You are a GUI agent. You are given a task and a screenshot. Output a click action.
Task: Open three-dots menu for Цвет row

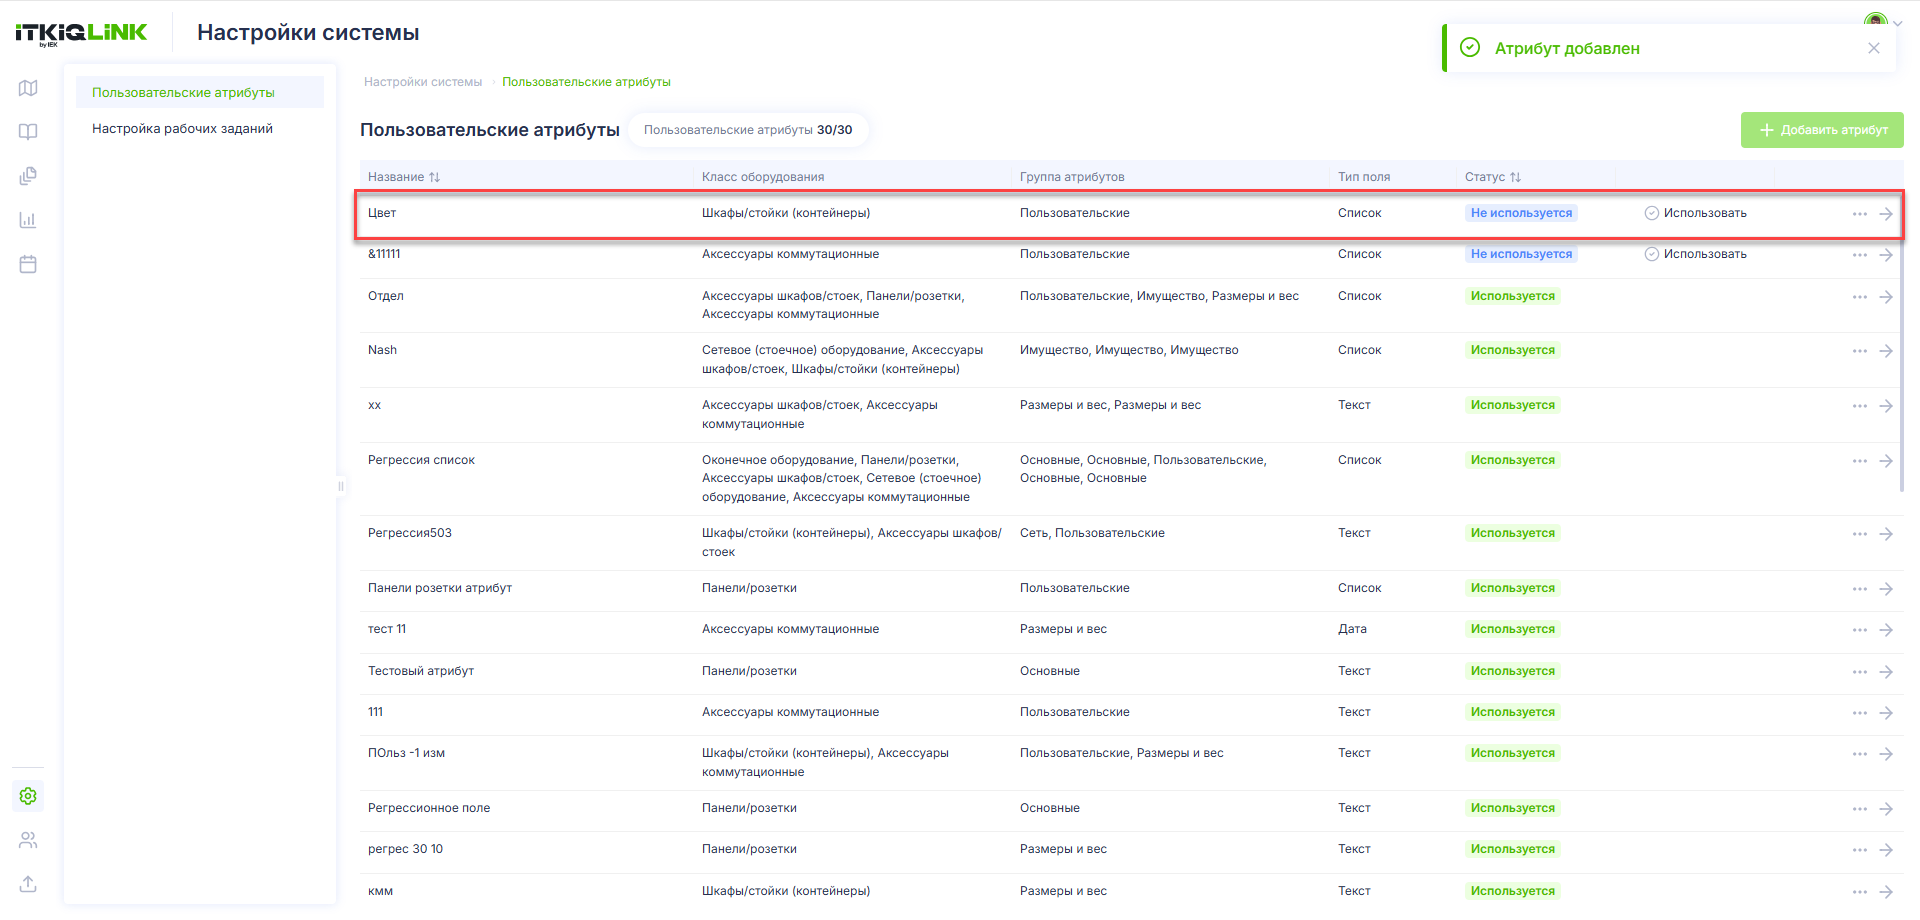click(1860, 214)
